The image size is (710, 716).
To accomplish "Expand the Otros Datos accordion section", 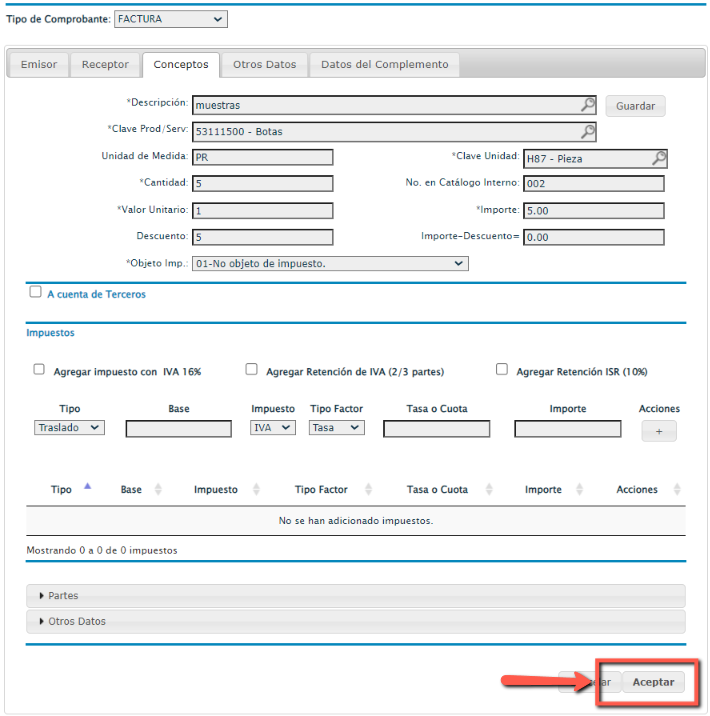I will pyautogui.click(x=356, y=621).
